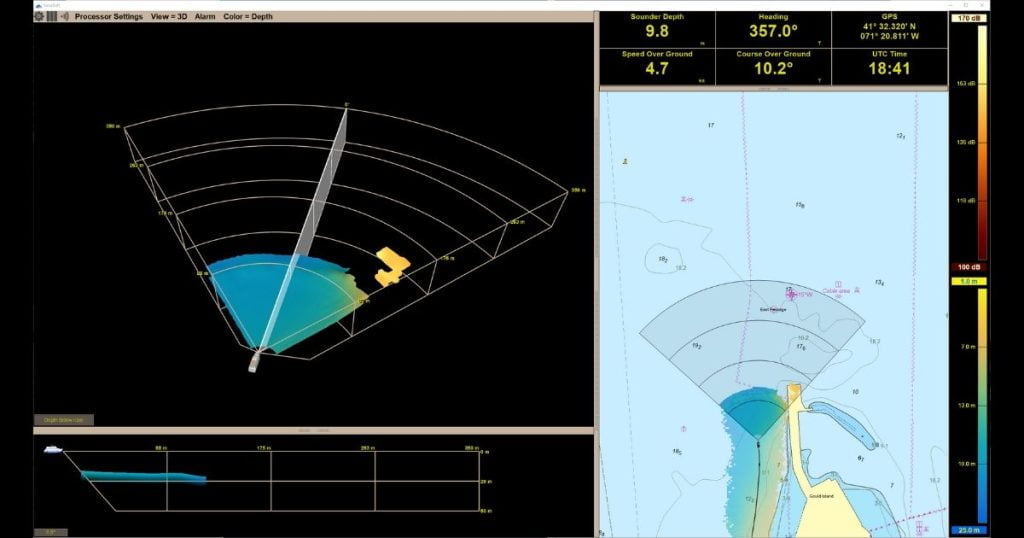Open the Processor Settings menu
The image size is (1024, 538).
click(108, 17)
